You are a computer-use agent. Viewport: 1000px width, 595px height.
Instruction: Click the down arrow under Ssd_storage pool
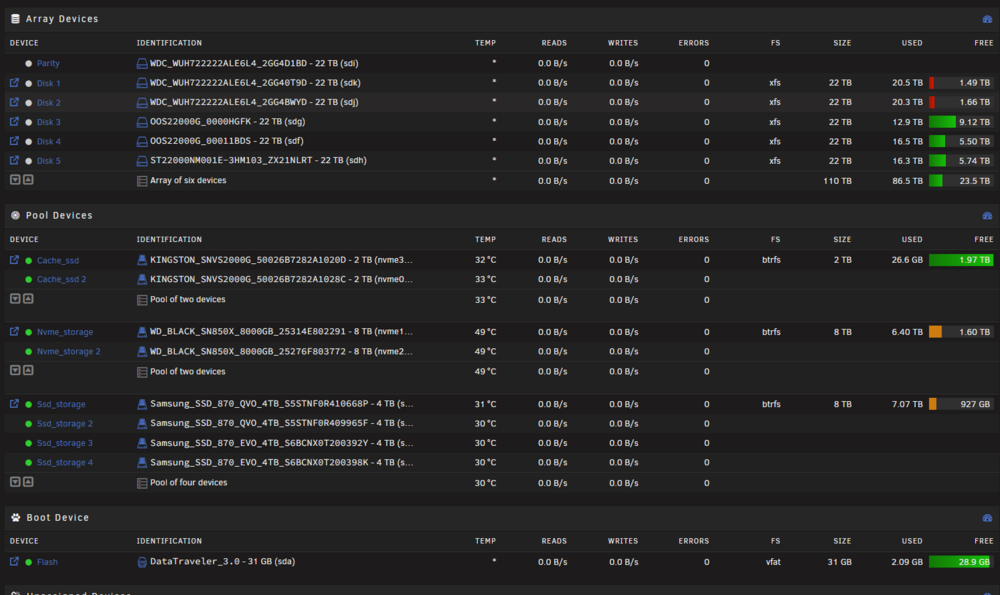point(15,481)
